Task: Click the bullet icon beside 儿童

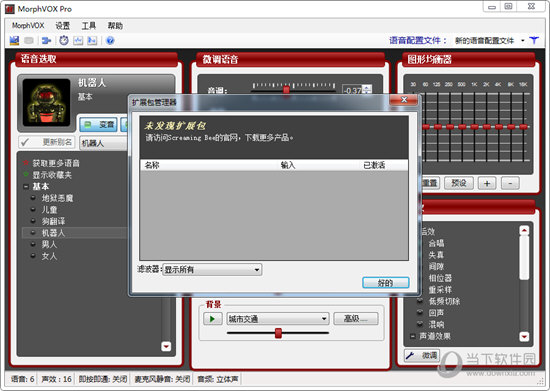Action: [33, 209]
